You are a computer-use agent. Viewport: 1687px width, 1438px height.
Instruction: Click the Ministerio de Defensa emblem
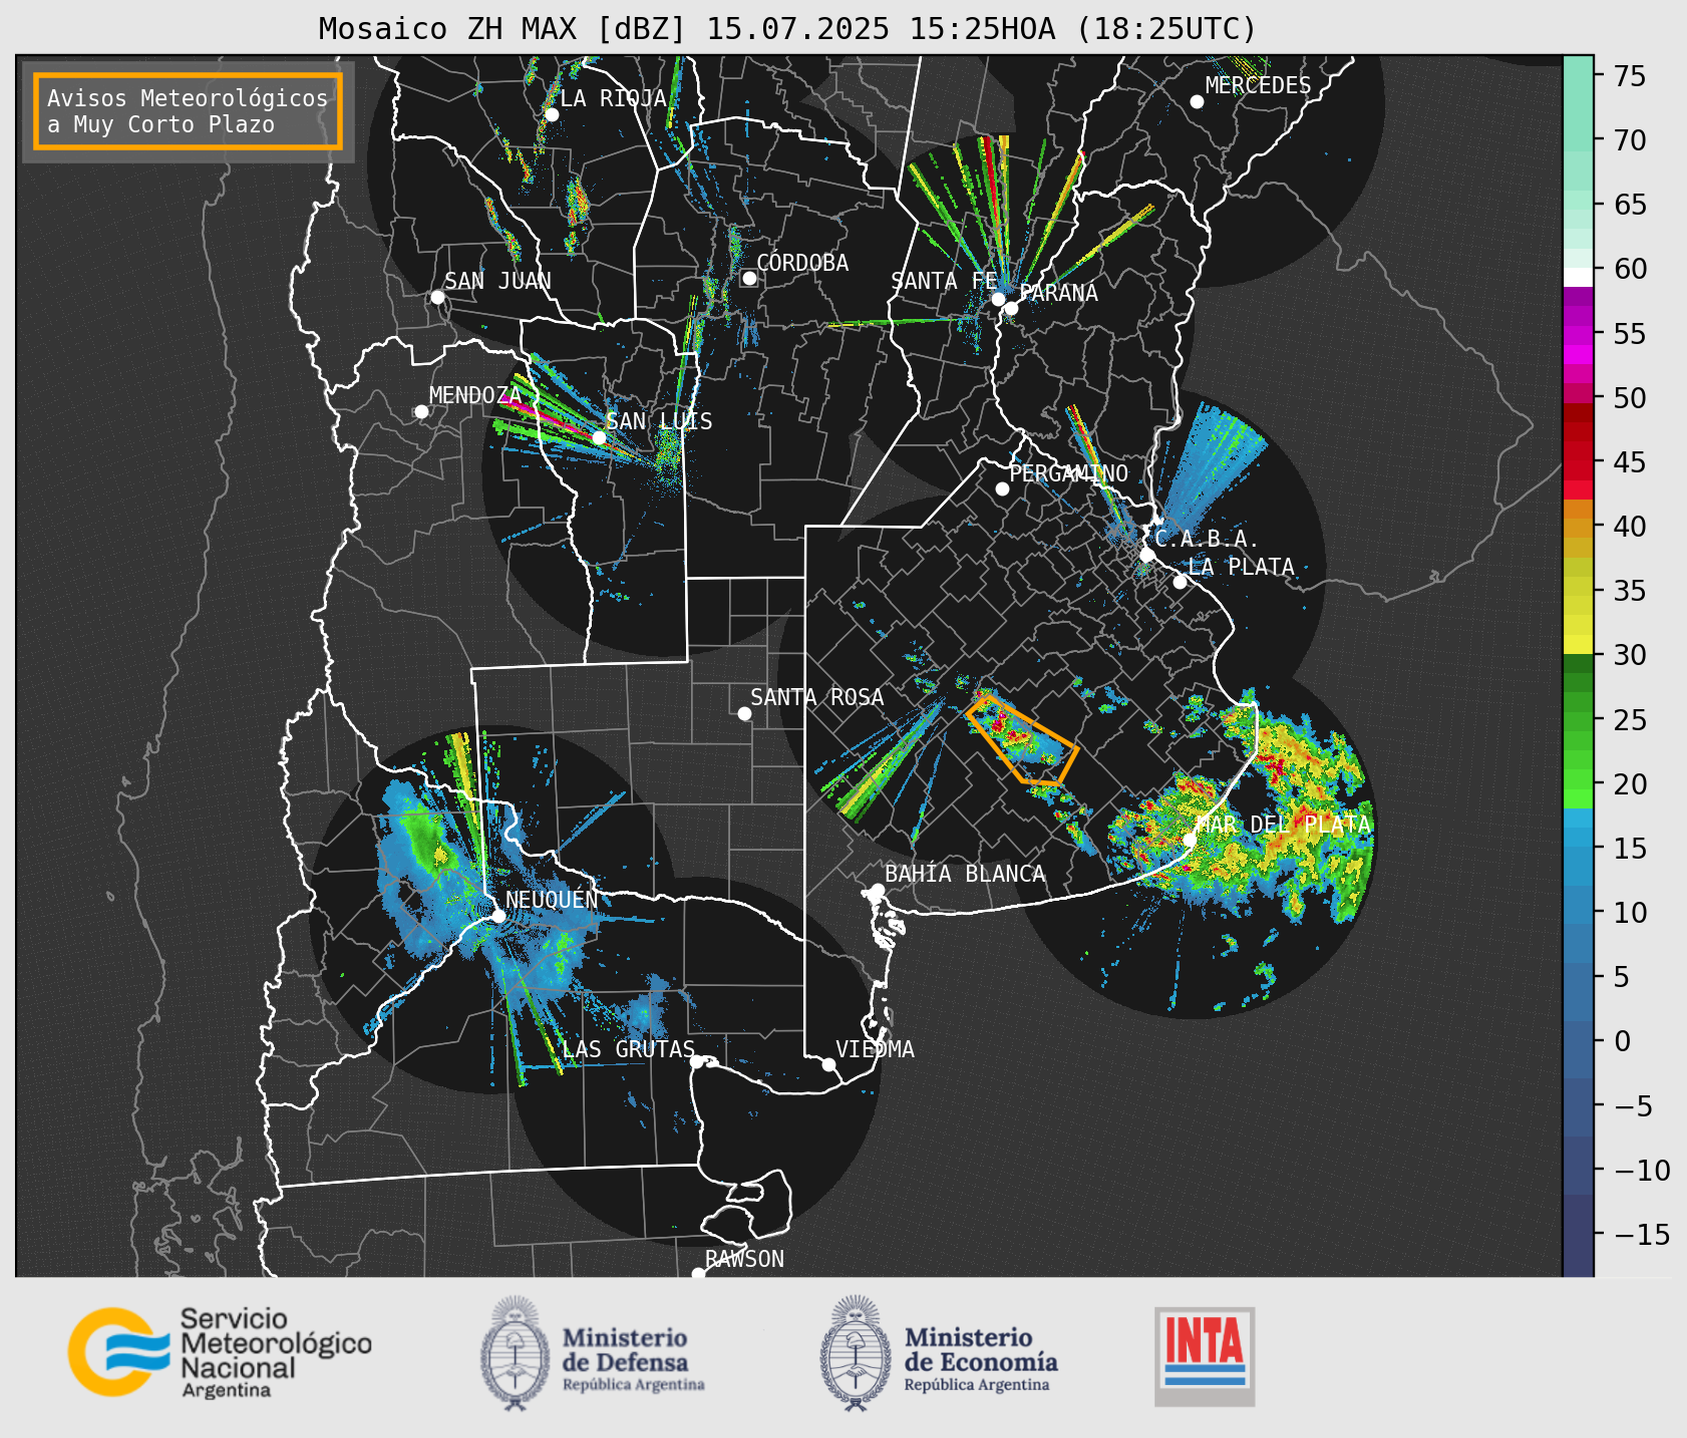pos(515,1353)
